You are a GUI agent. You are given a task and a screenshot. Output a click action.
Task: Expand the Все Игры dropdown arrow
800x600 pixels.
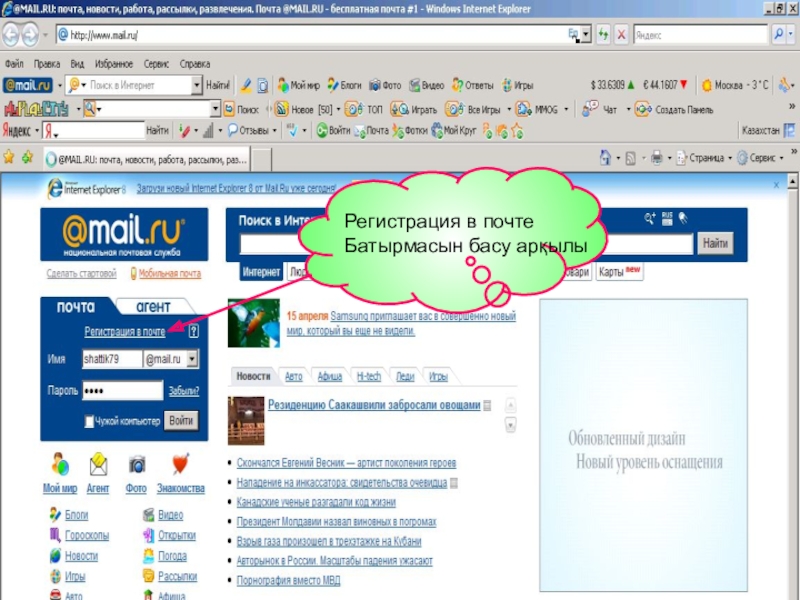tap(509, 109)
